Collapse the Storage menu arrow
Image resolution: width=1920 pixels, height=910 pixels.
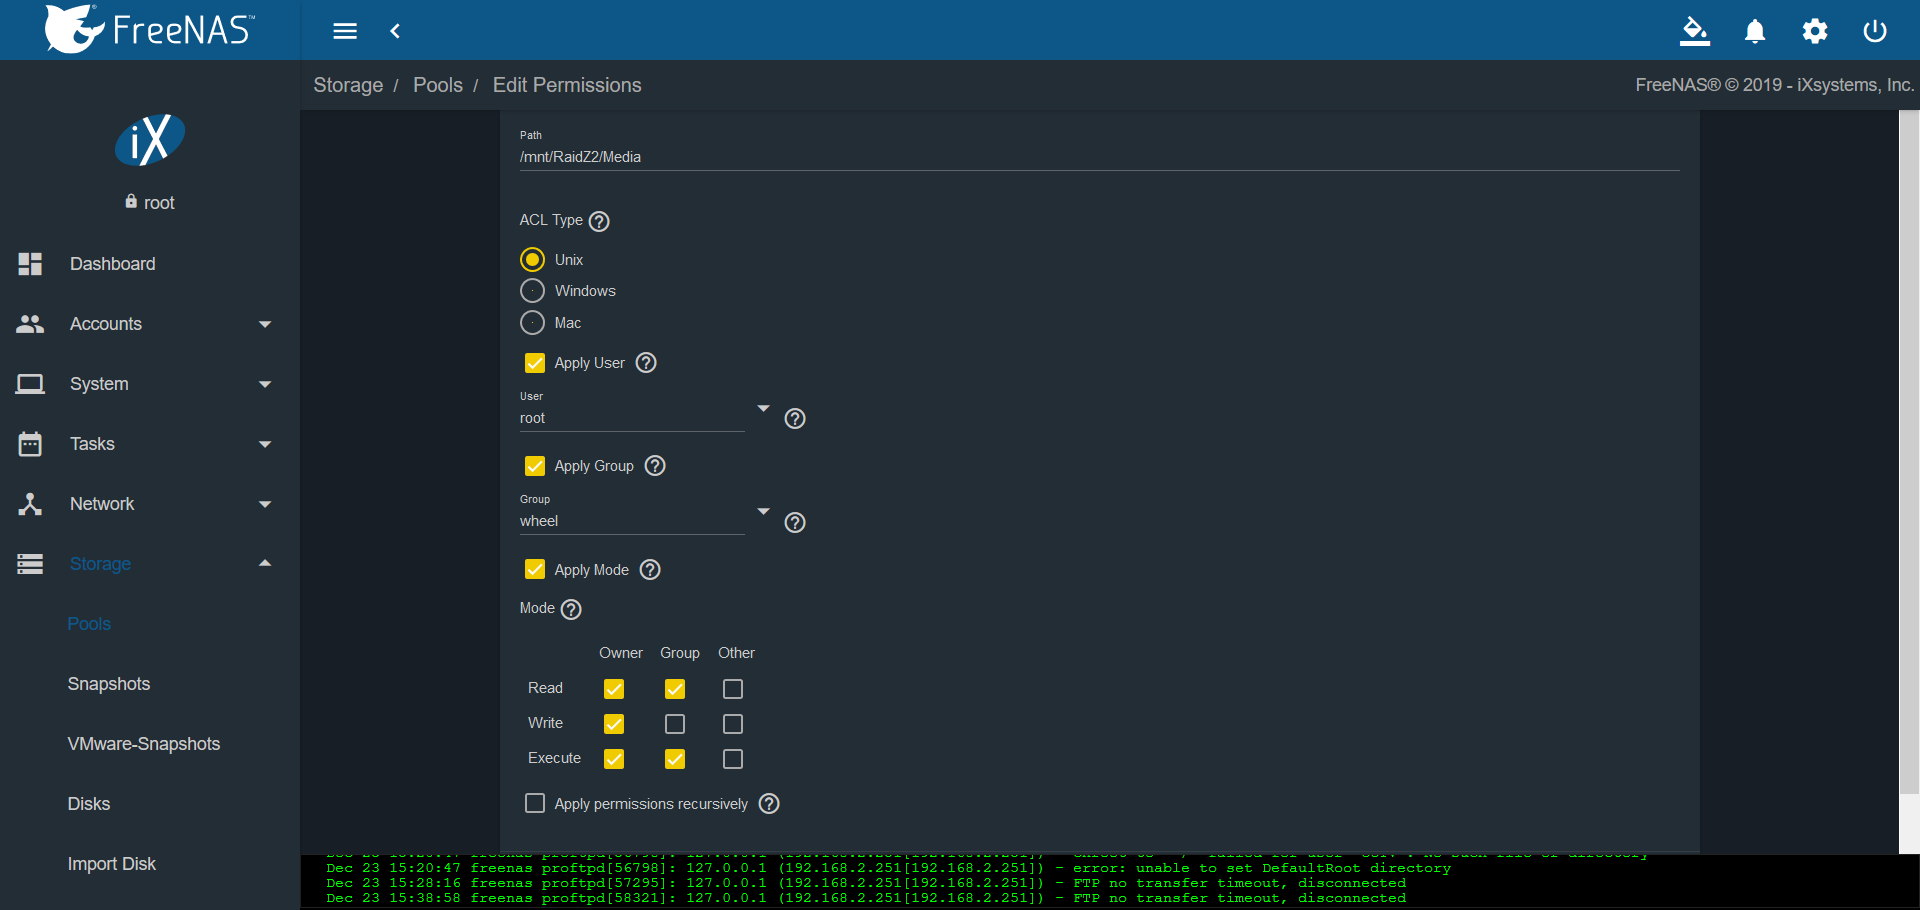click(265, 563)
